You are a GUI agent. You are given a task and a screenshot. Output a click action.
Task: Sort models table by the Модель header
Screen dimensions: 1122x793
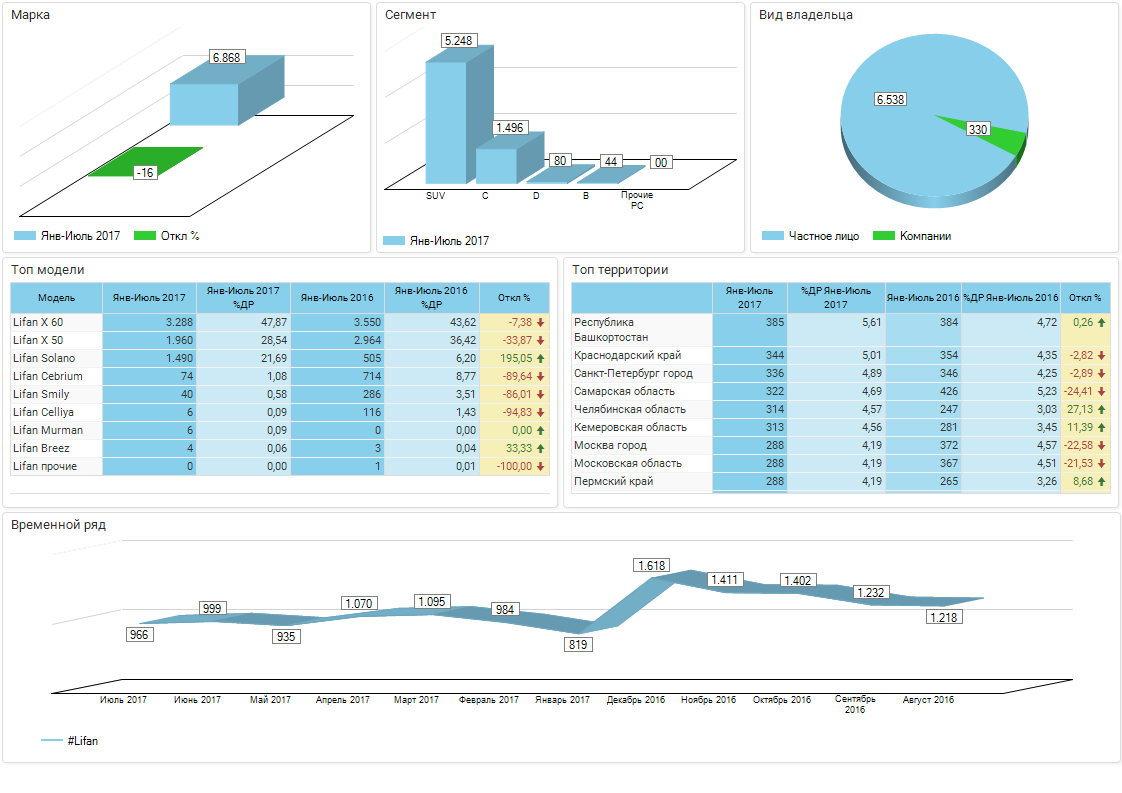pos(57,298)
